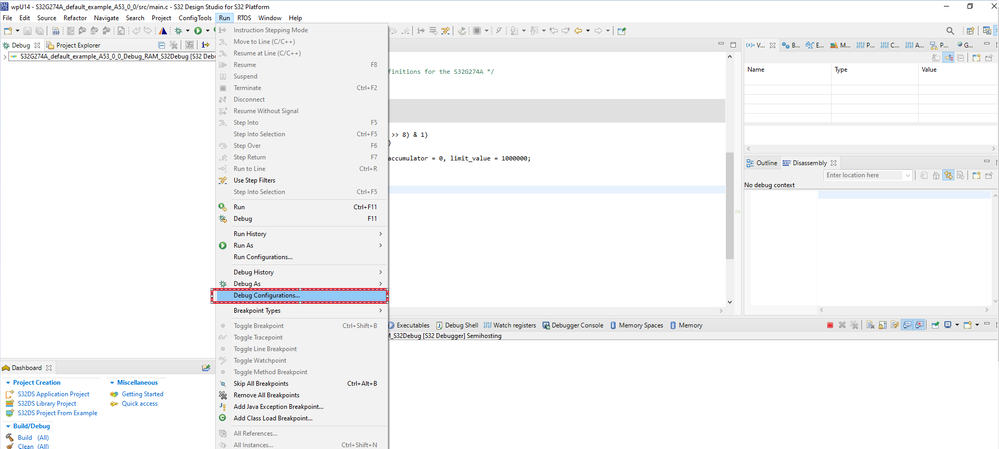This screenshot has width=999, height=449.
Task: Click the S32DS Application Project icon
Action: [x=10, y=394]
